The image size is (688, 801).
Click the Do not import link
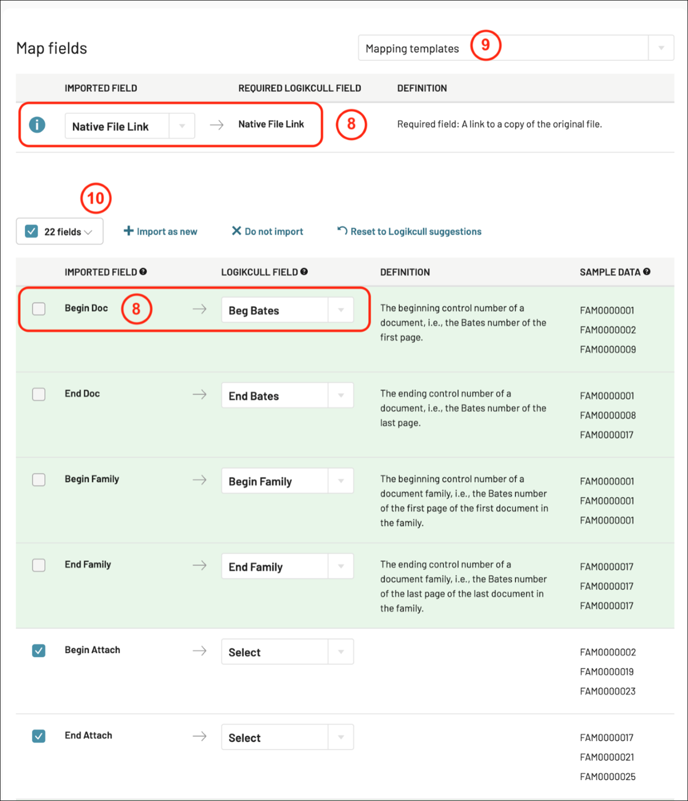(274, 231)
